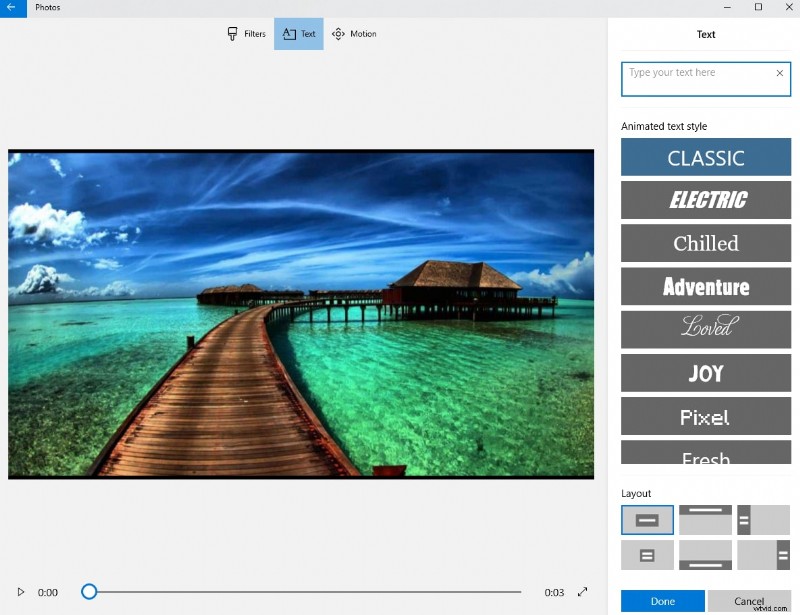This screenshot has width=800, height=615.
Task: Select the right-side text layout icon
Action: [x=763, y=553]
